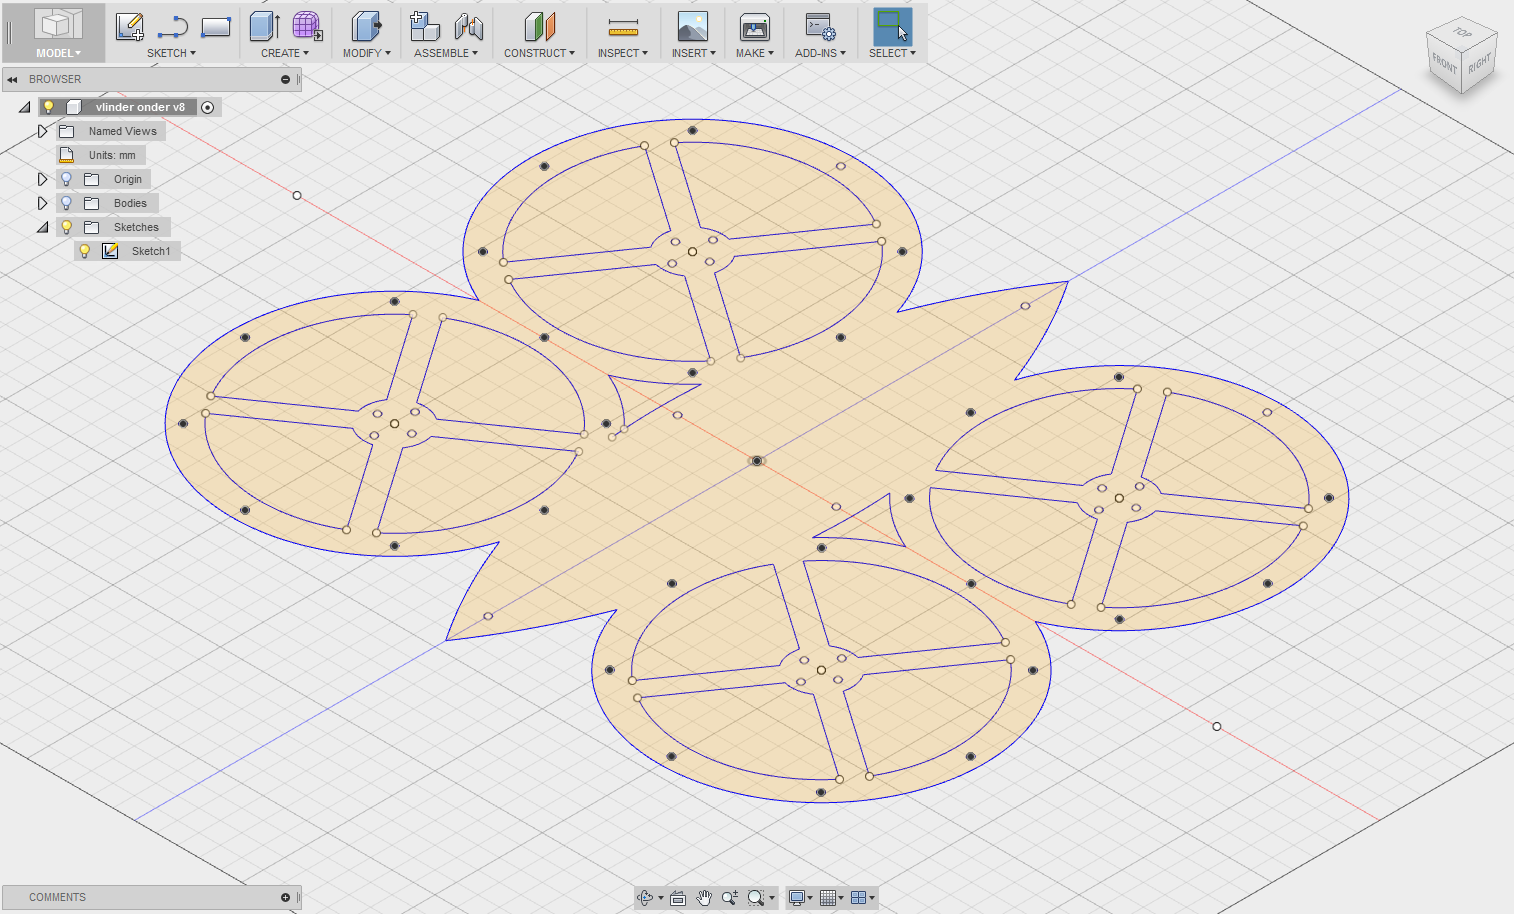1514x914 pixels.
Task: Click the Create Sketch icon
Action: coord(129,27)
